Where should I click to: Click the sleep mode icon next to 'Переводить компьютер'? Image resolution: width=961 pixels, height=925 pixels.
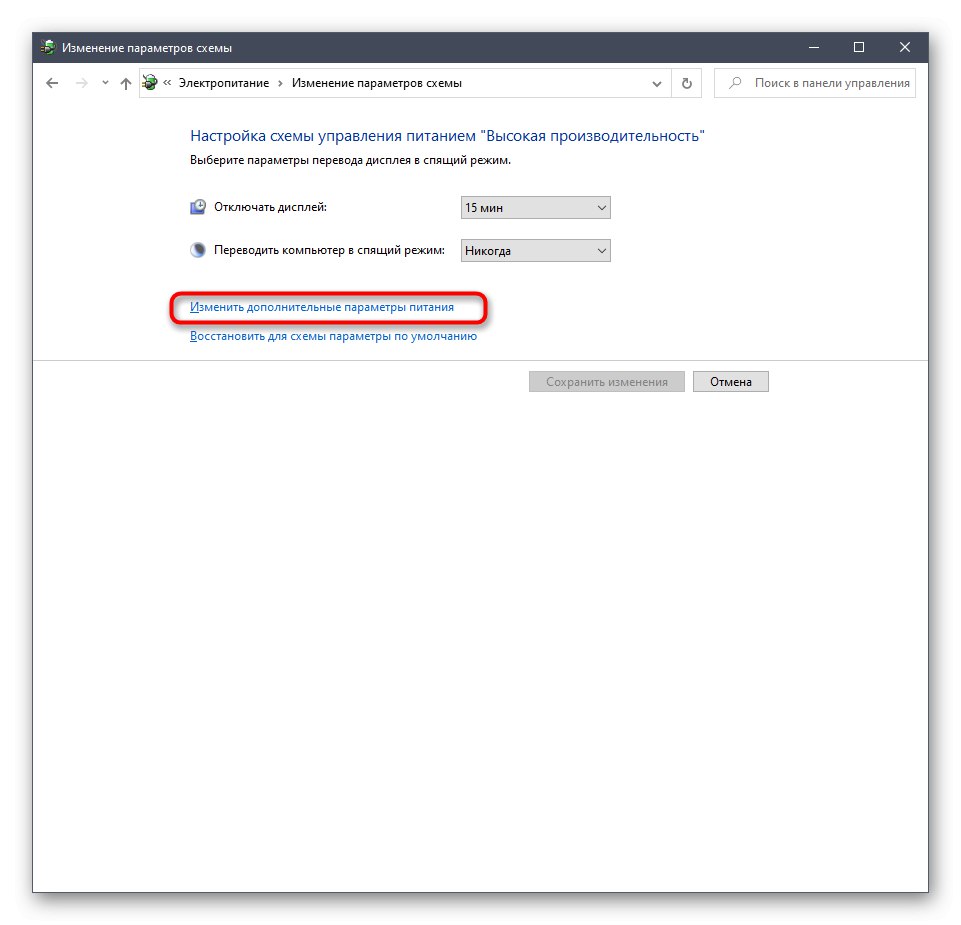198,250
